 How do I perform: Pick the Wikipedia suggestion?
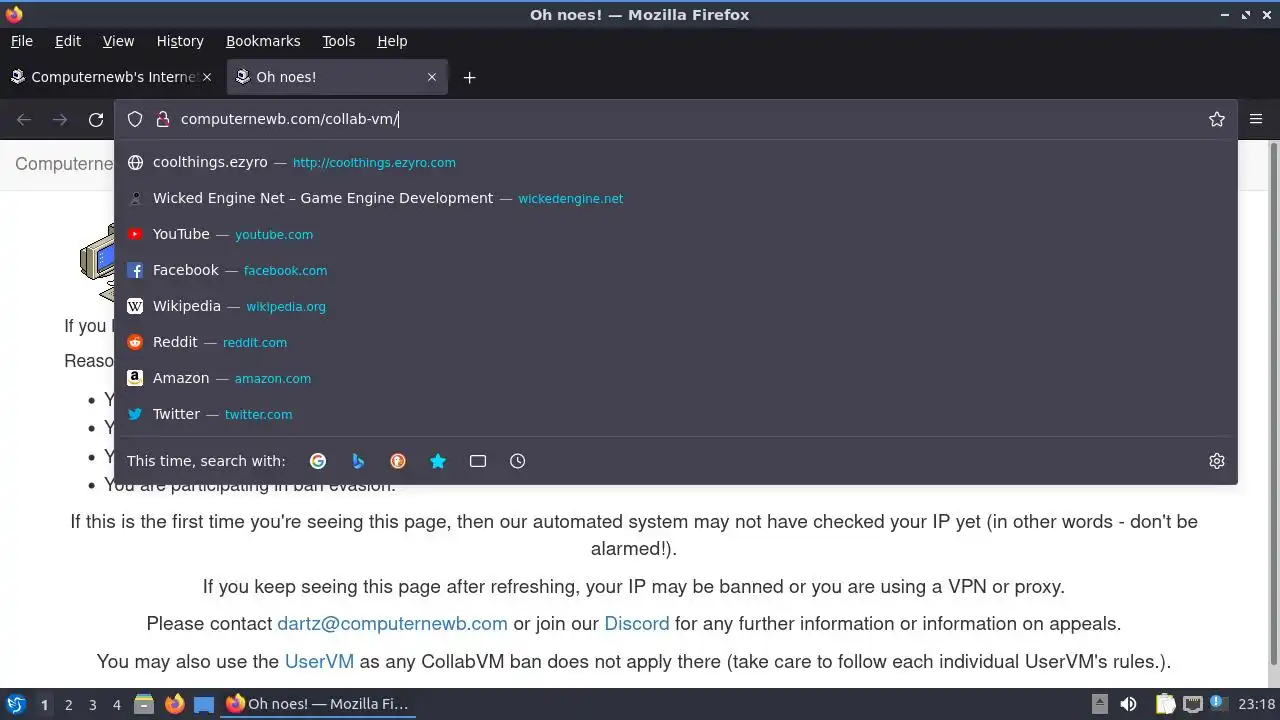[x=675, y=306]
